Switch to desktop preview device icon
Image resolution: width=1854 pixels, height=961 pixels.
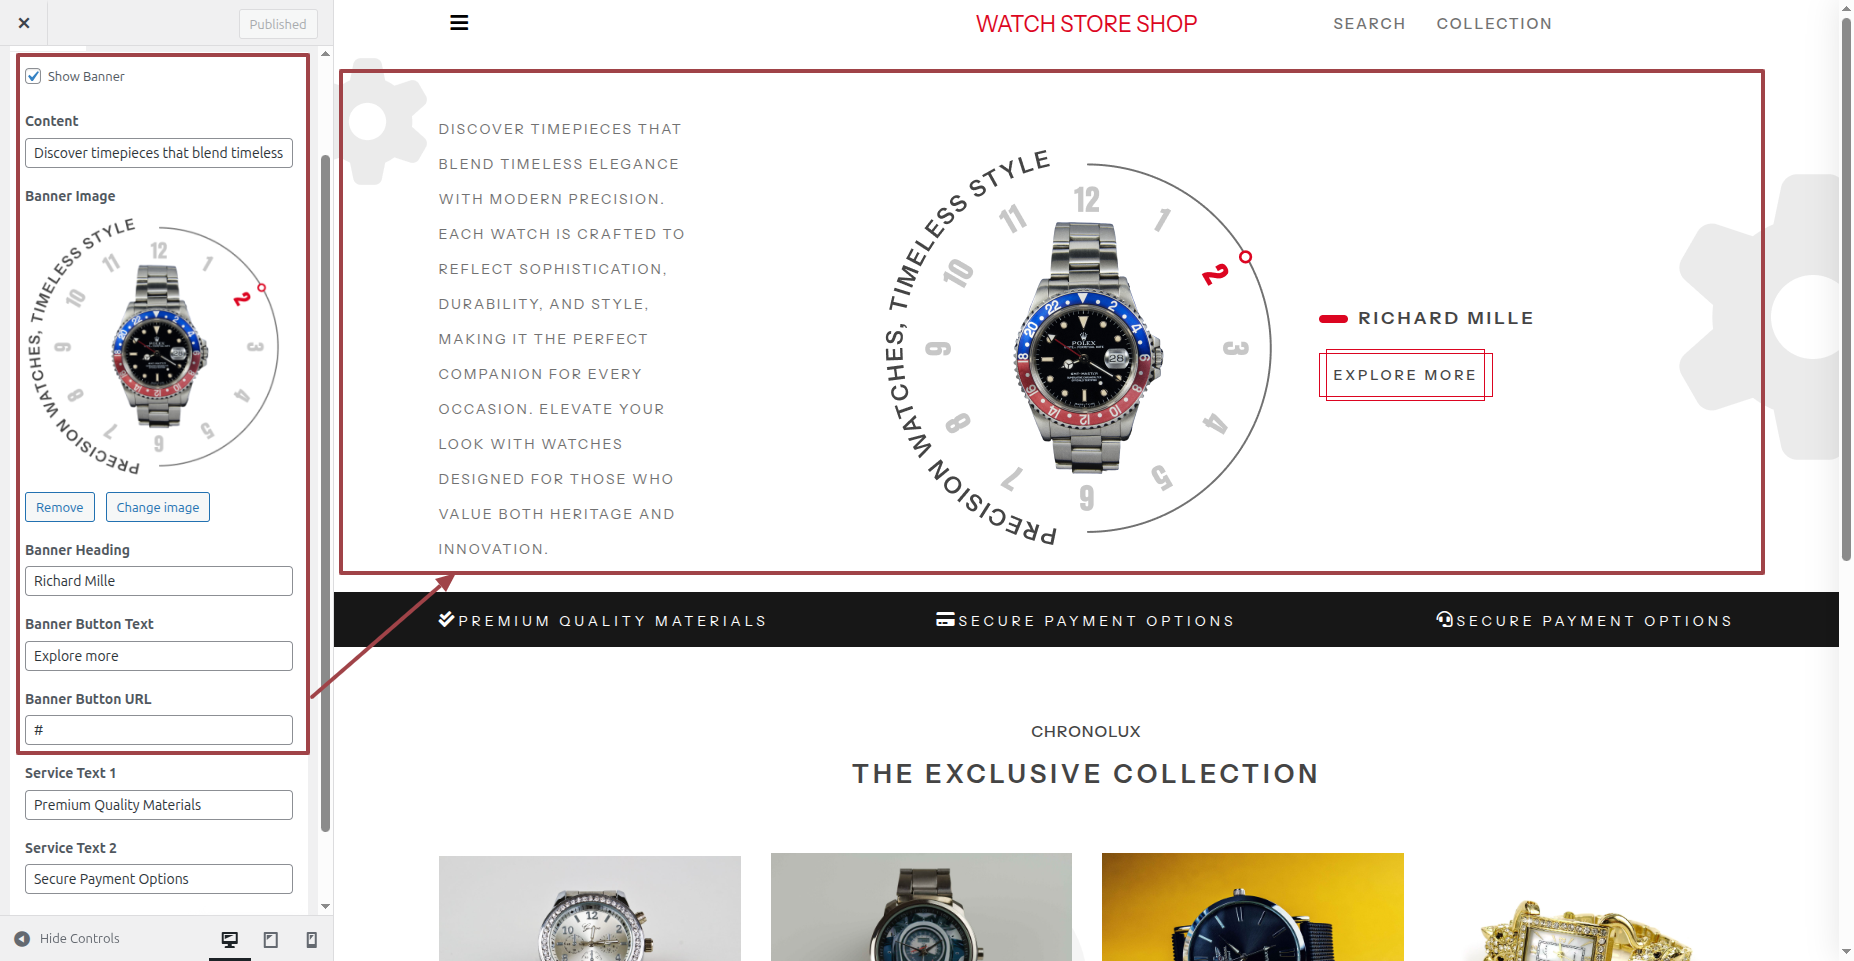click(230, 939)
